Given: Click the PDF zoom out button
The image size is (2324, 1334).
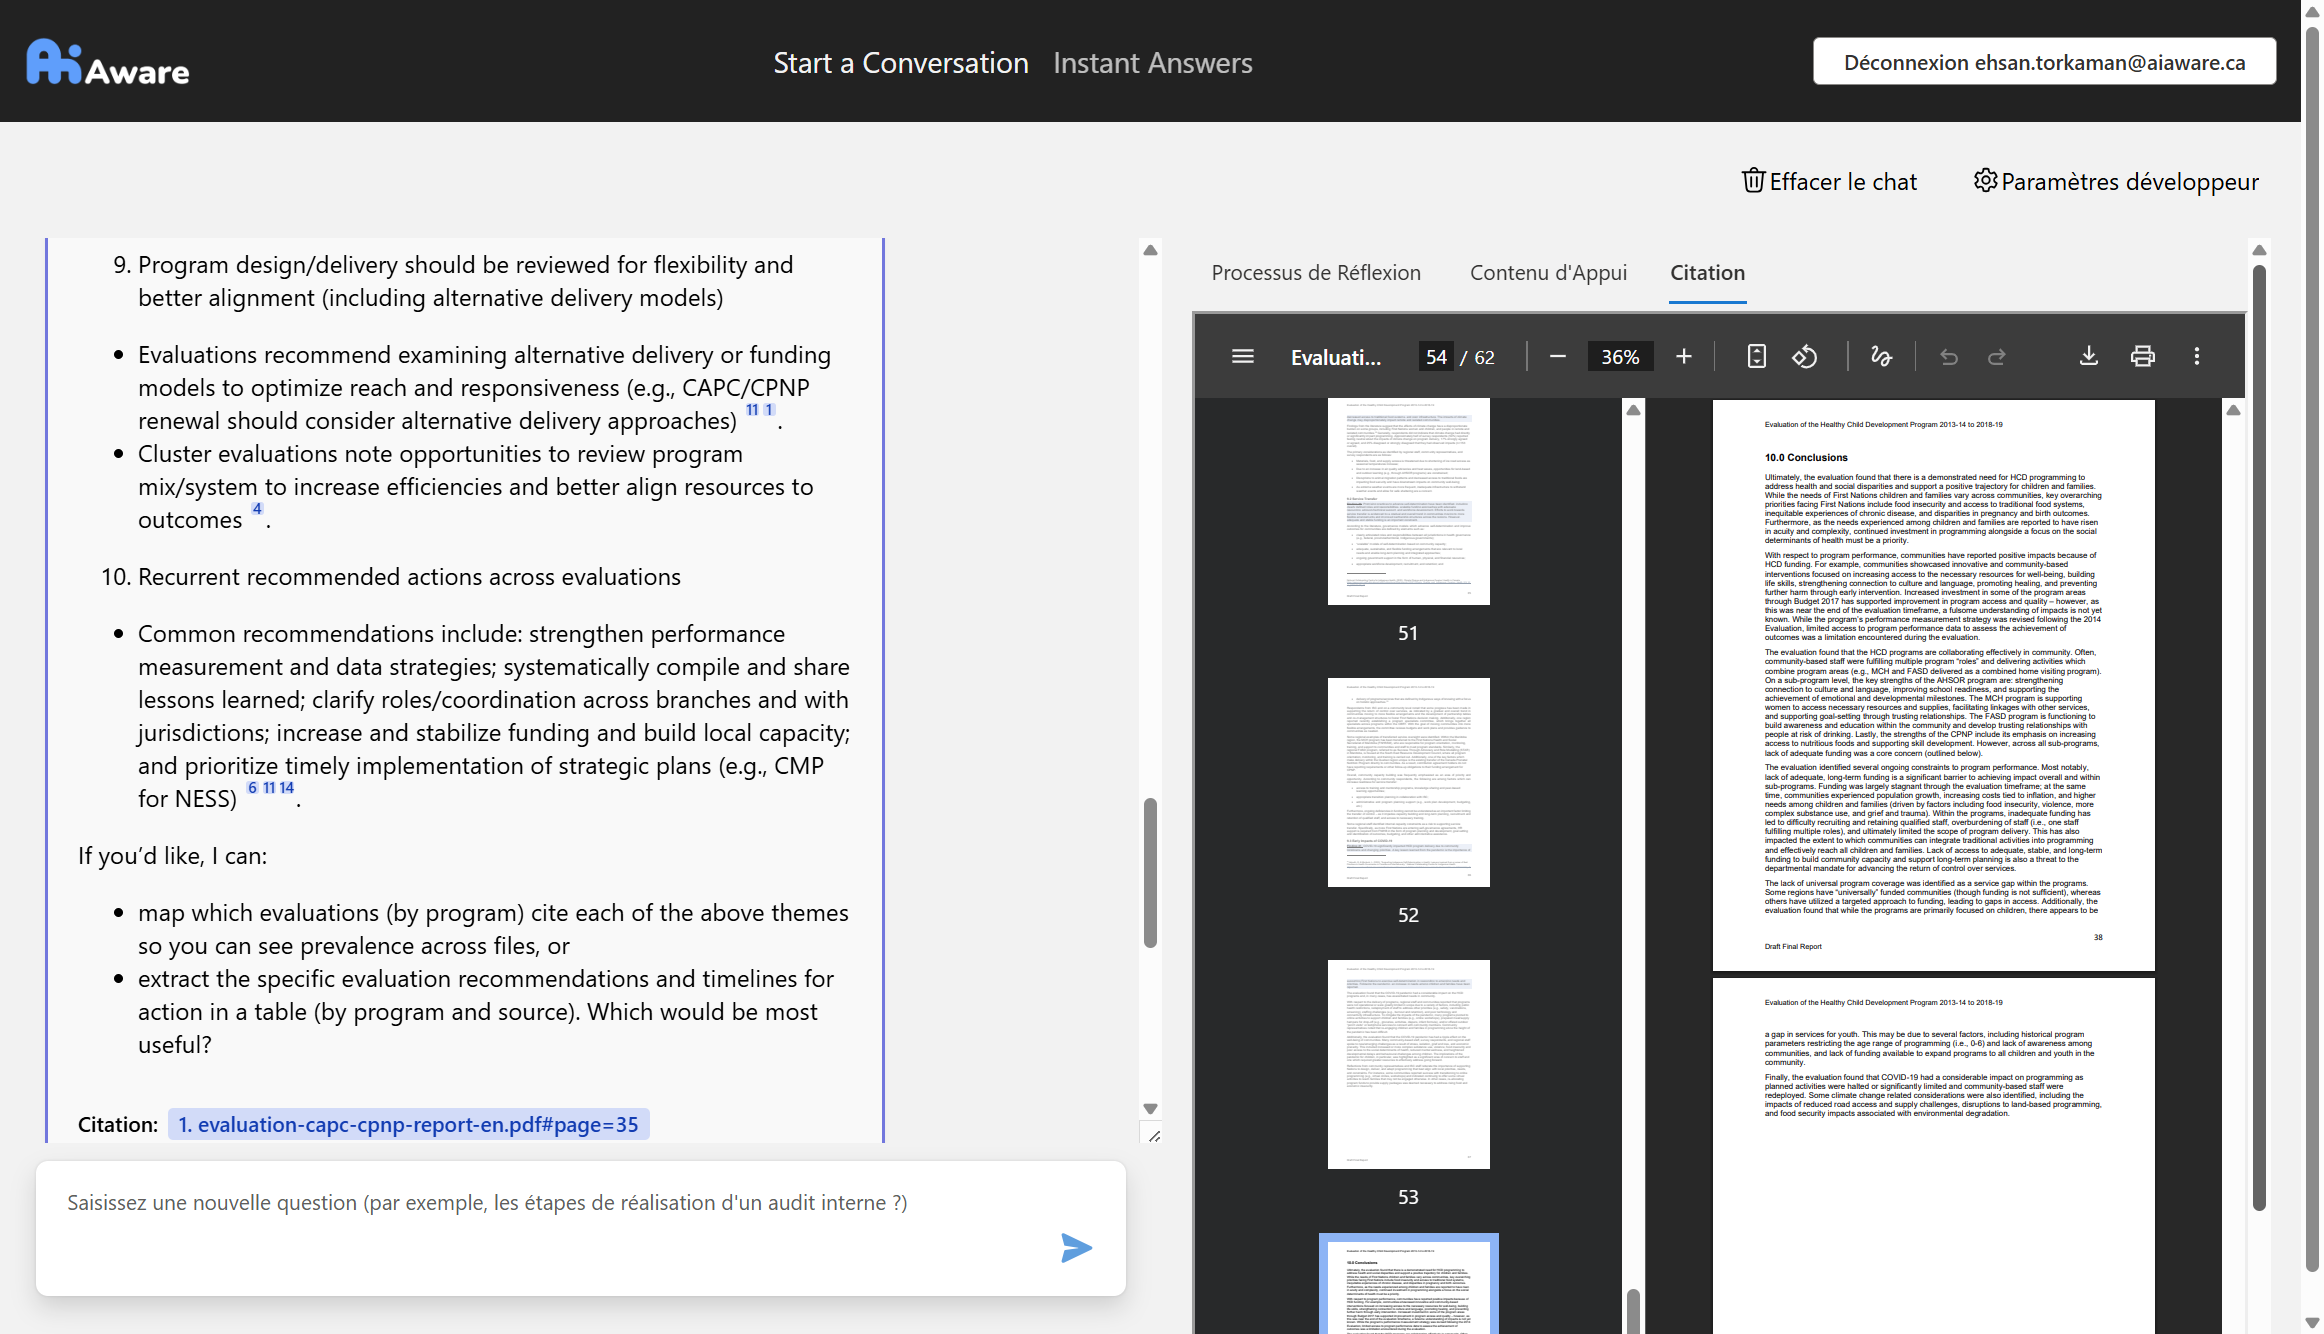Looking at the screenshot, I should tap(1557, 357).
